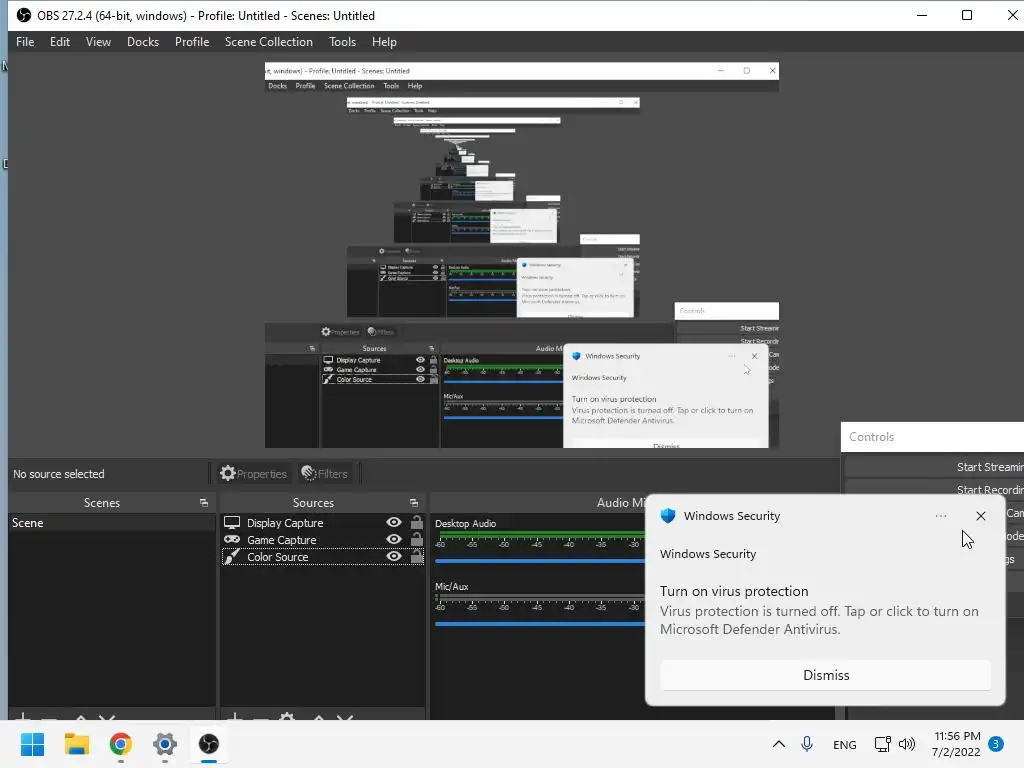Dismiss the Windows Security notification

pyautogui.click(x=826, y=675)
